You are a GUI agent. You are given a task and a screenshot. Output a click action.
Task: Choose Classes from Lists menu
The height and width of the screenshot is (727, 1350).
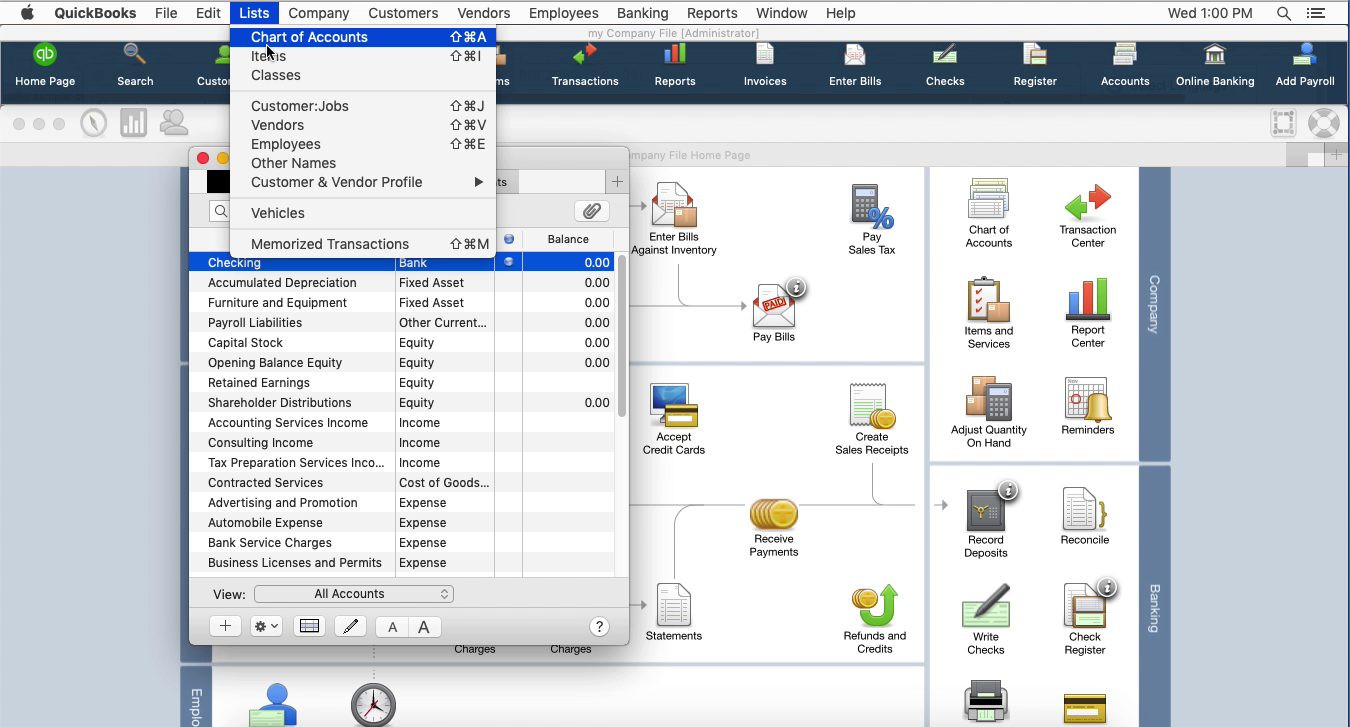tap(363, 75)
